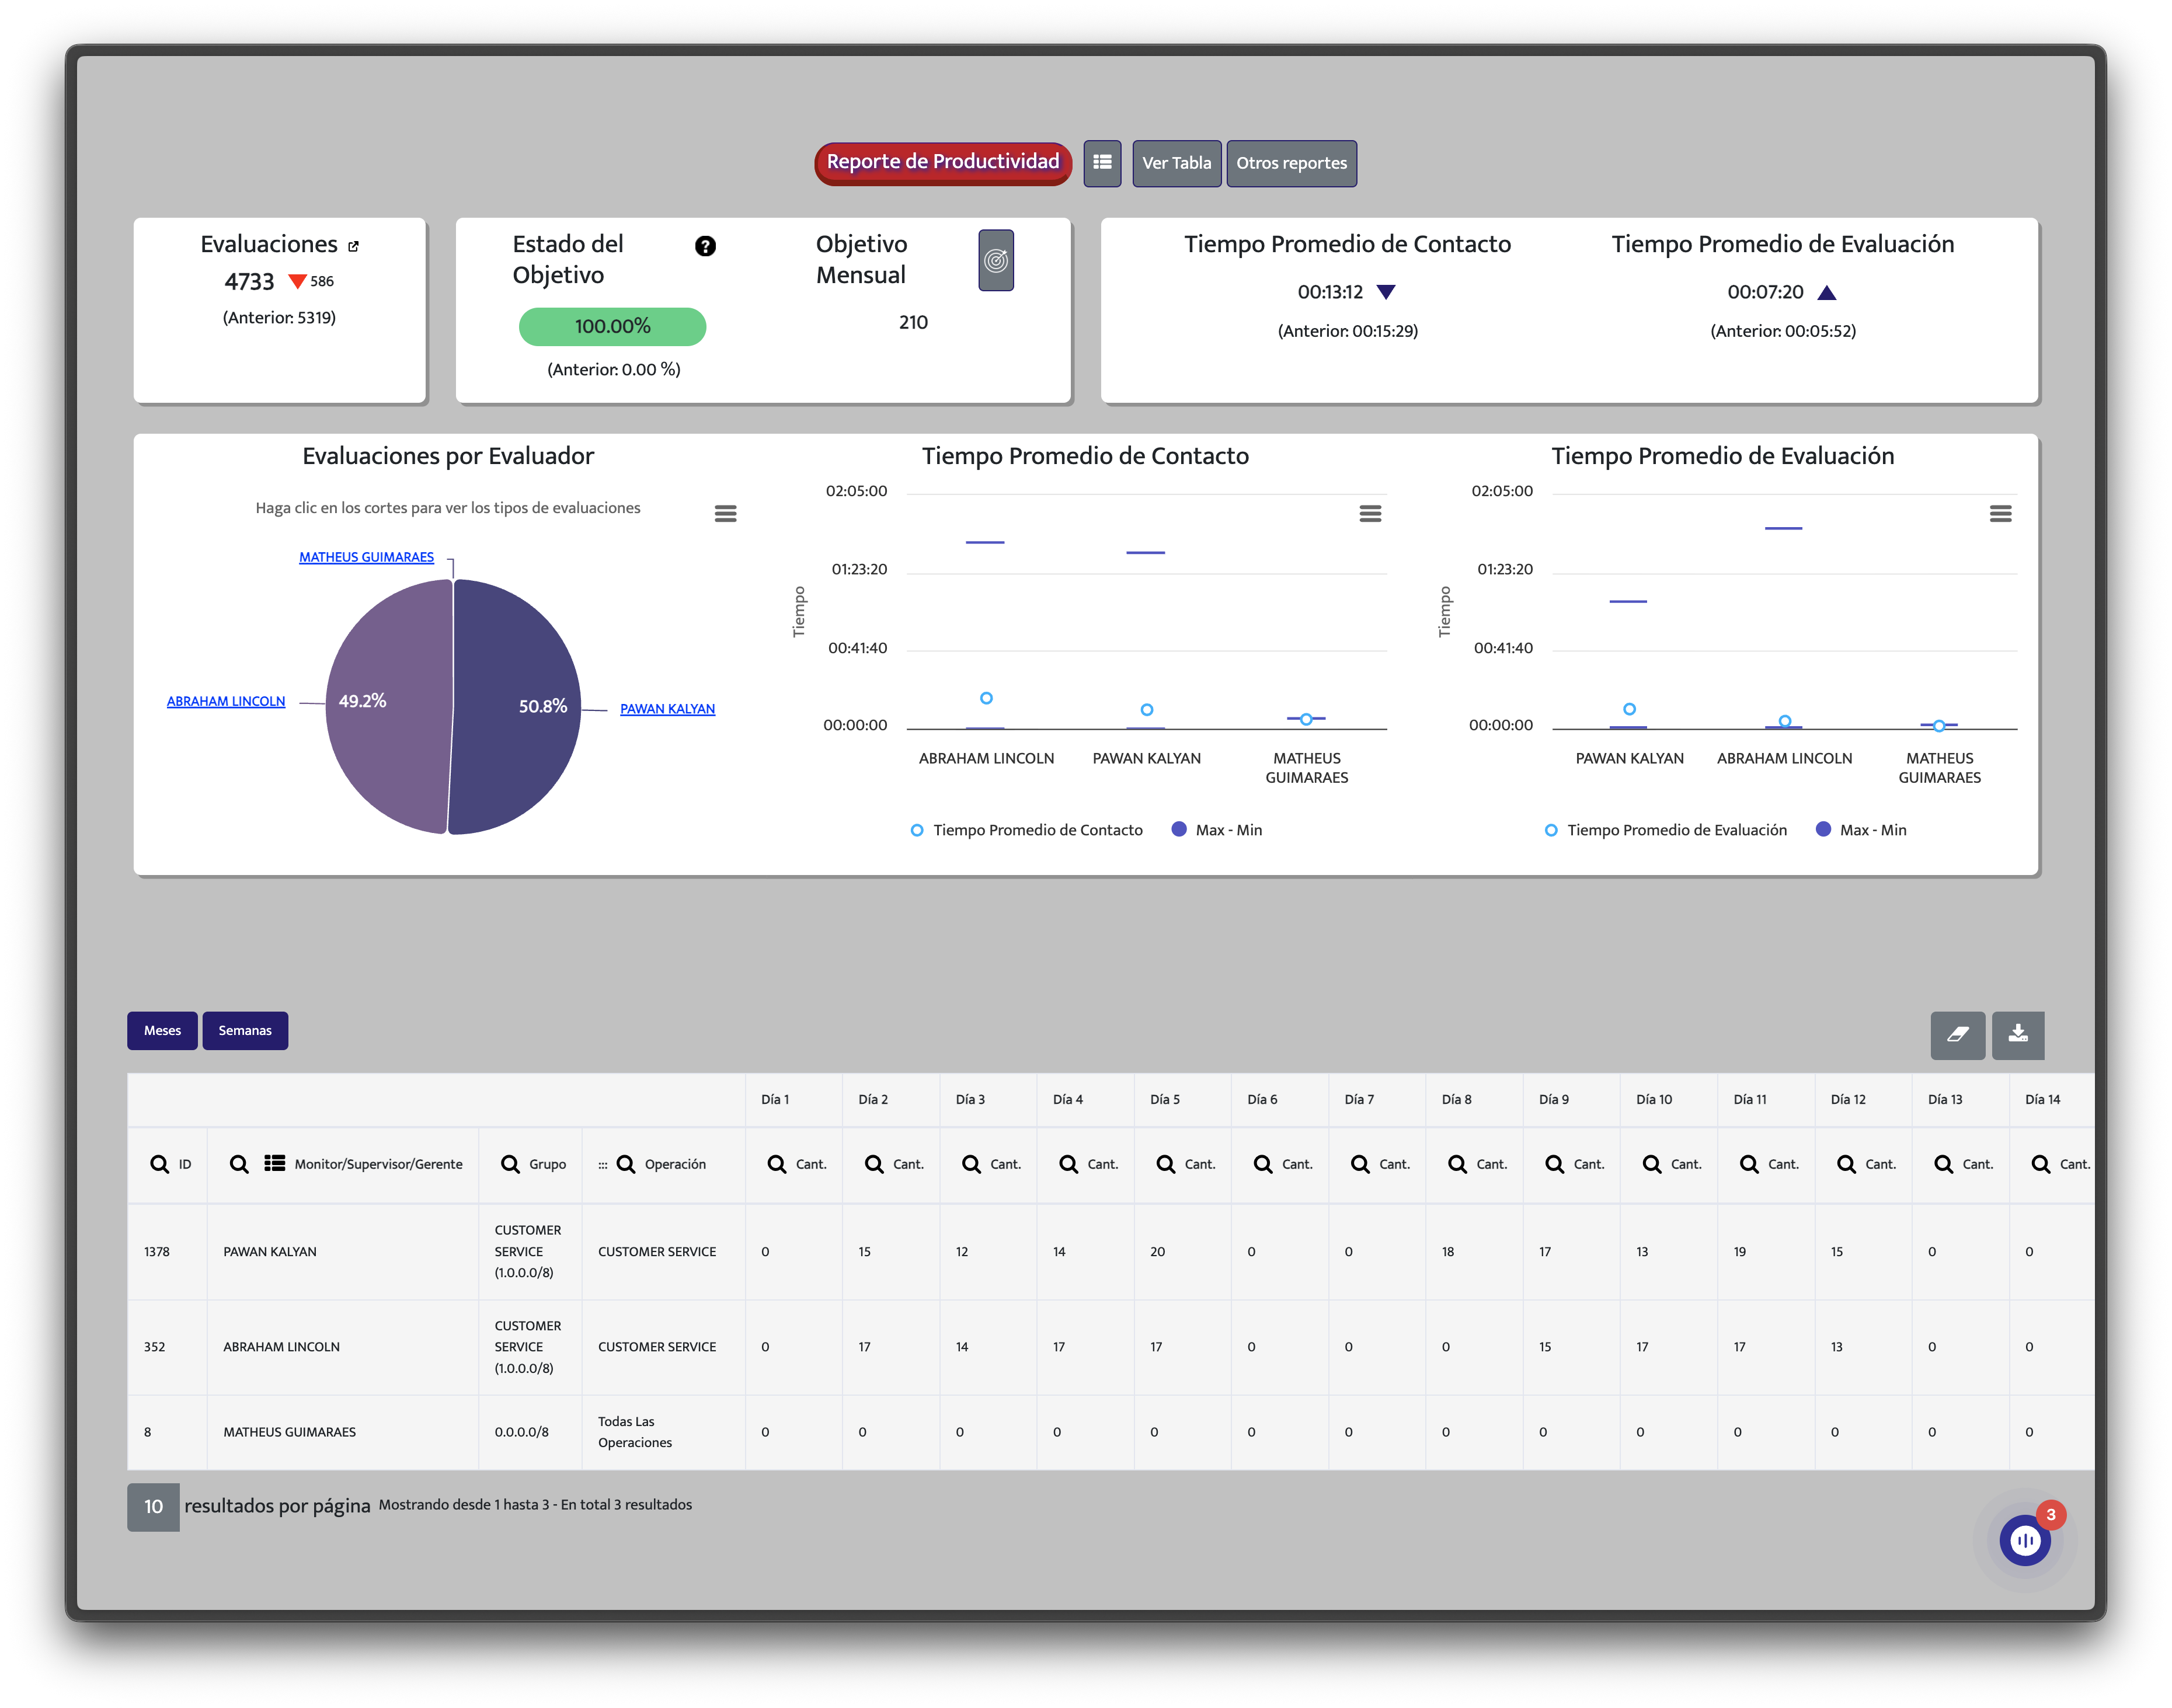The image size is (2172, 1708).
Task: Switch to the Semanas view
Action: click(x=245, y=1030)
